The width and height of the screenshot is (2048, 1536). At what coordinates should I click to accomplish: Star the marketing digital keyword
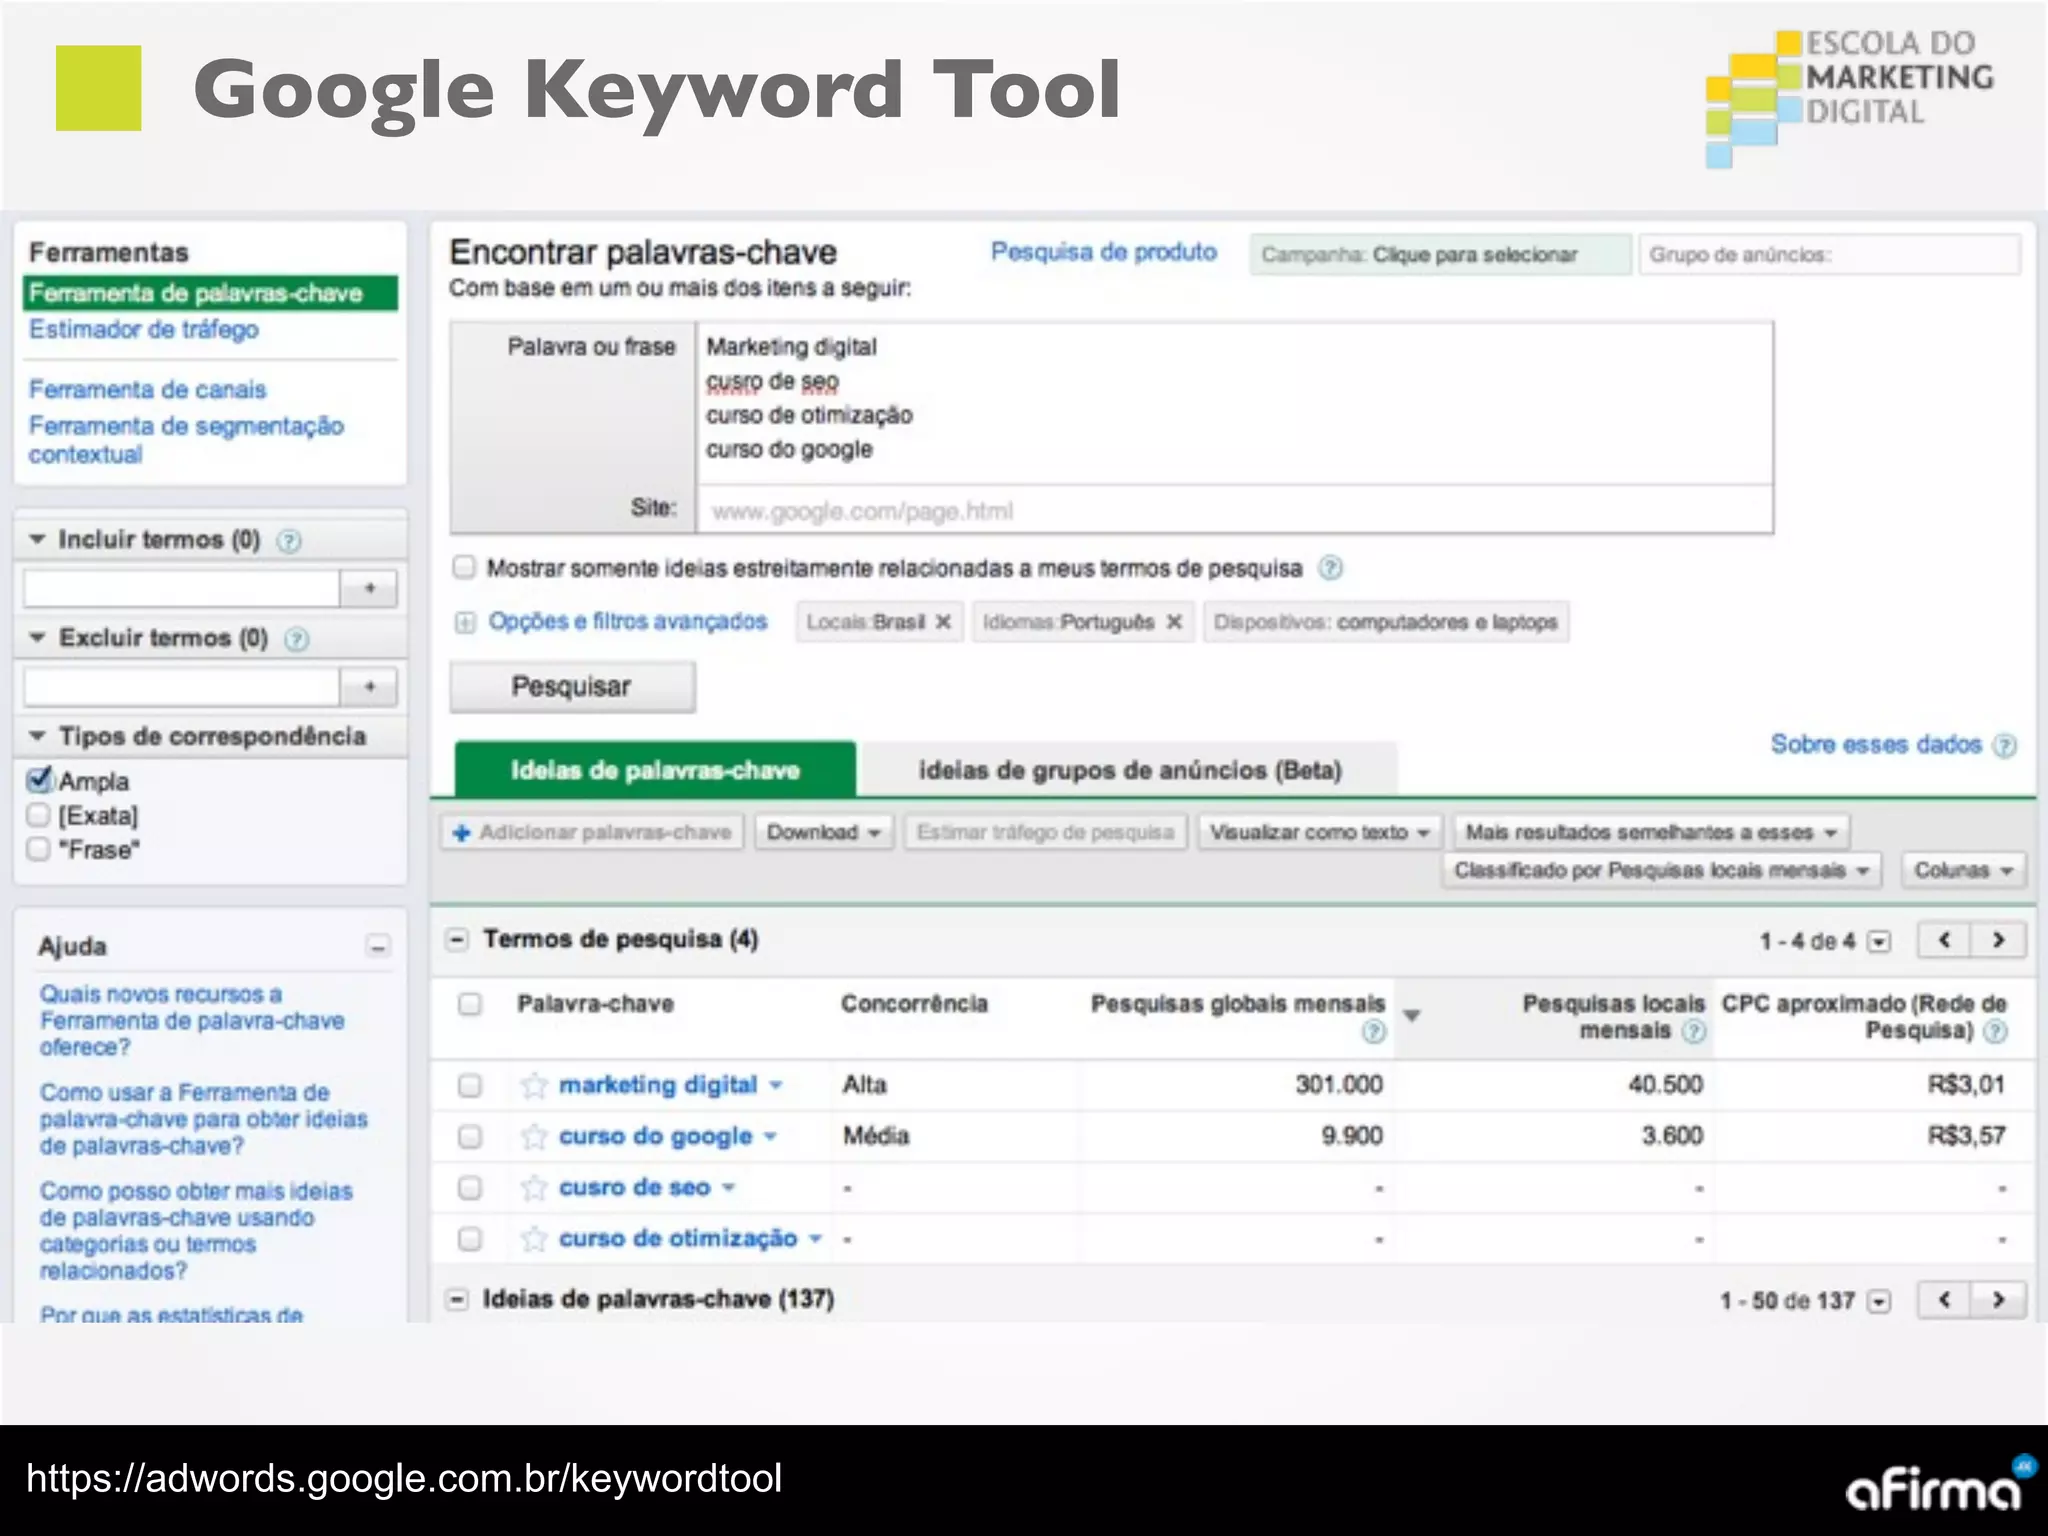coord(534,1085)
